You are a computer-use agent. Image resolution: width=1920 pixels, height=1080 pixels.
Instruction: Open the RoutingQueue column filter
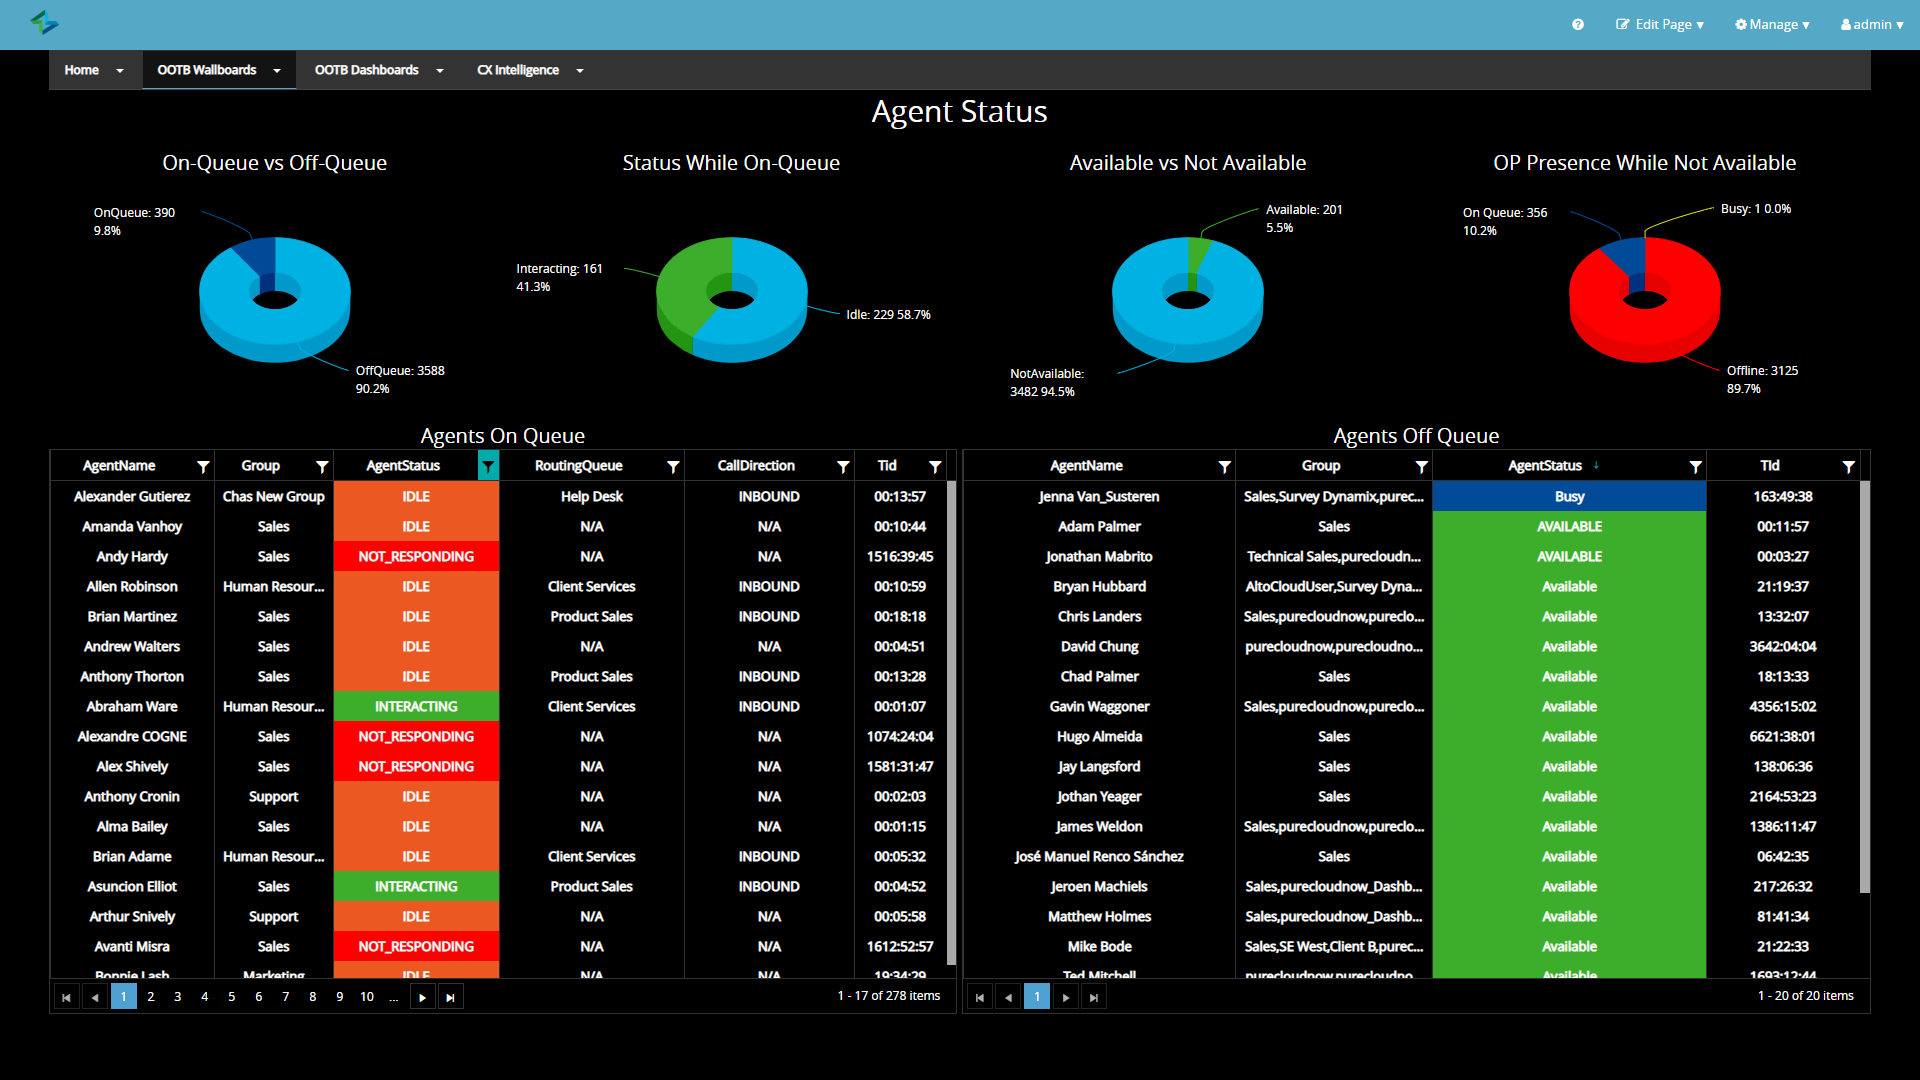click(x=672, y=466)
